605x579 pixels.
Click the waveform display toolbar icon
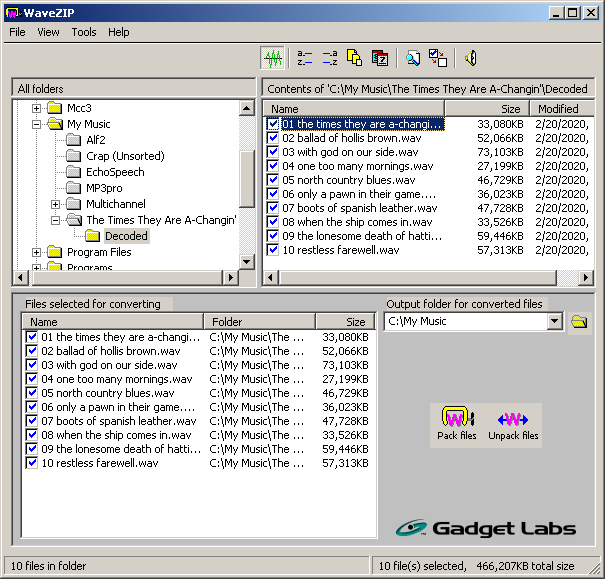point(273,58)
